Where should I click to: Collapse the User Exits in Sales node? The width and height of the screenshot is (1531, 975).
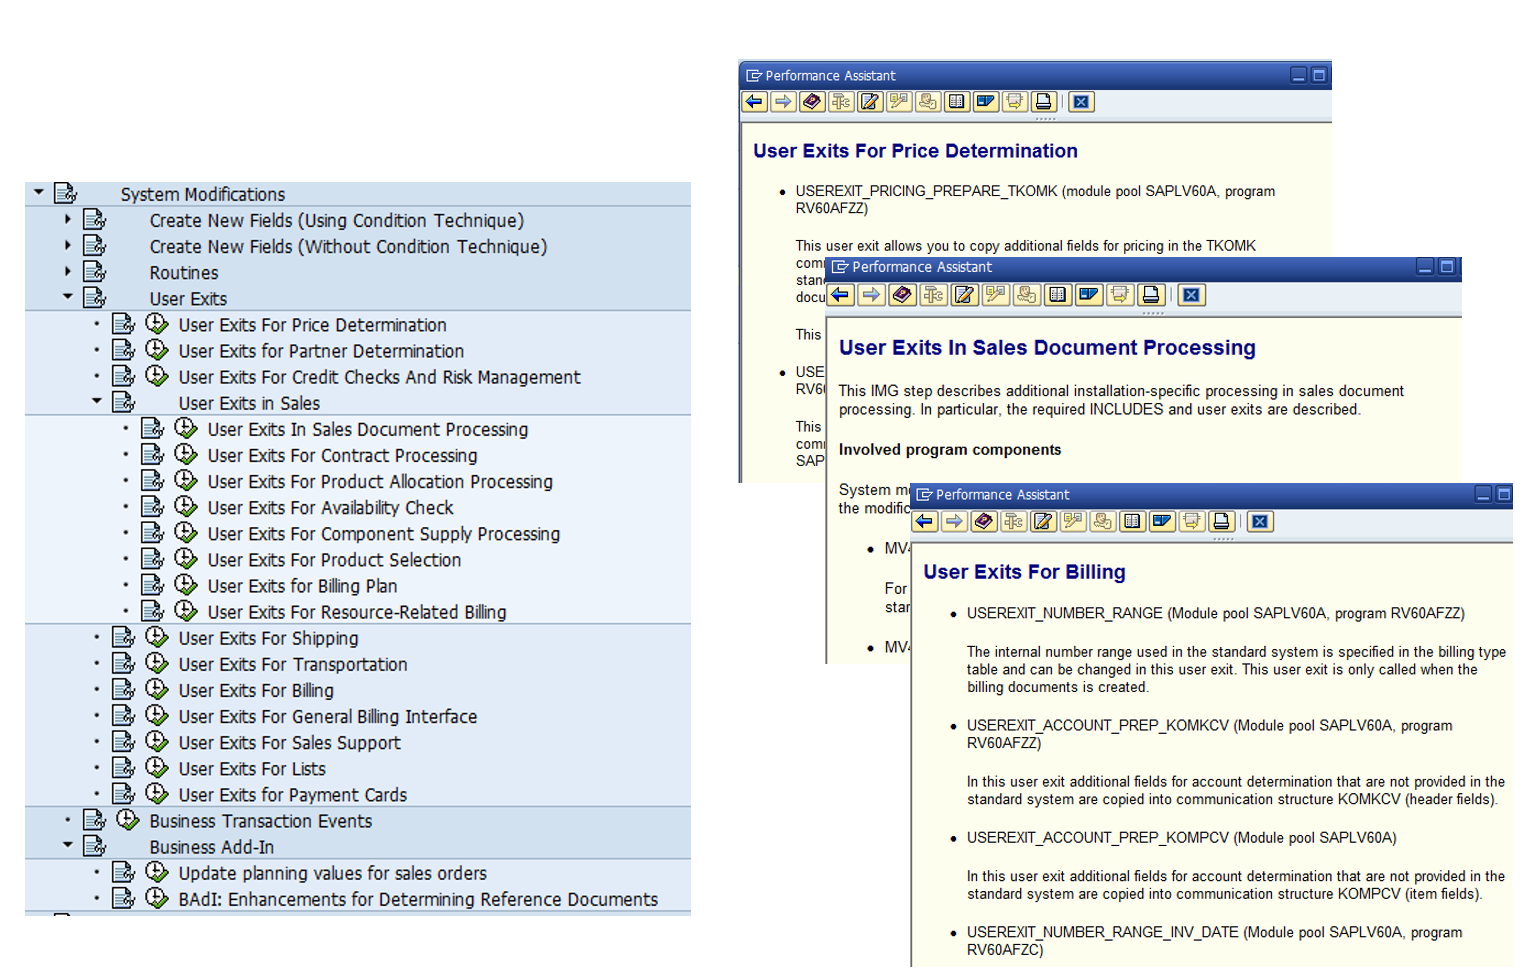pos(97,401)
